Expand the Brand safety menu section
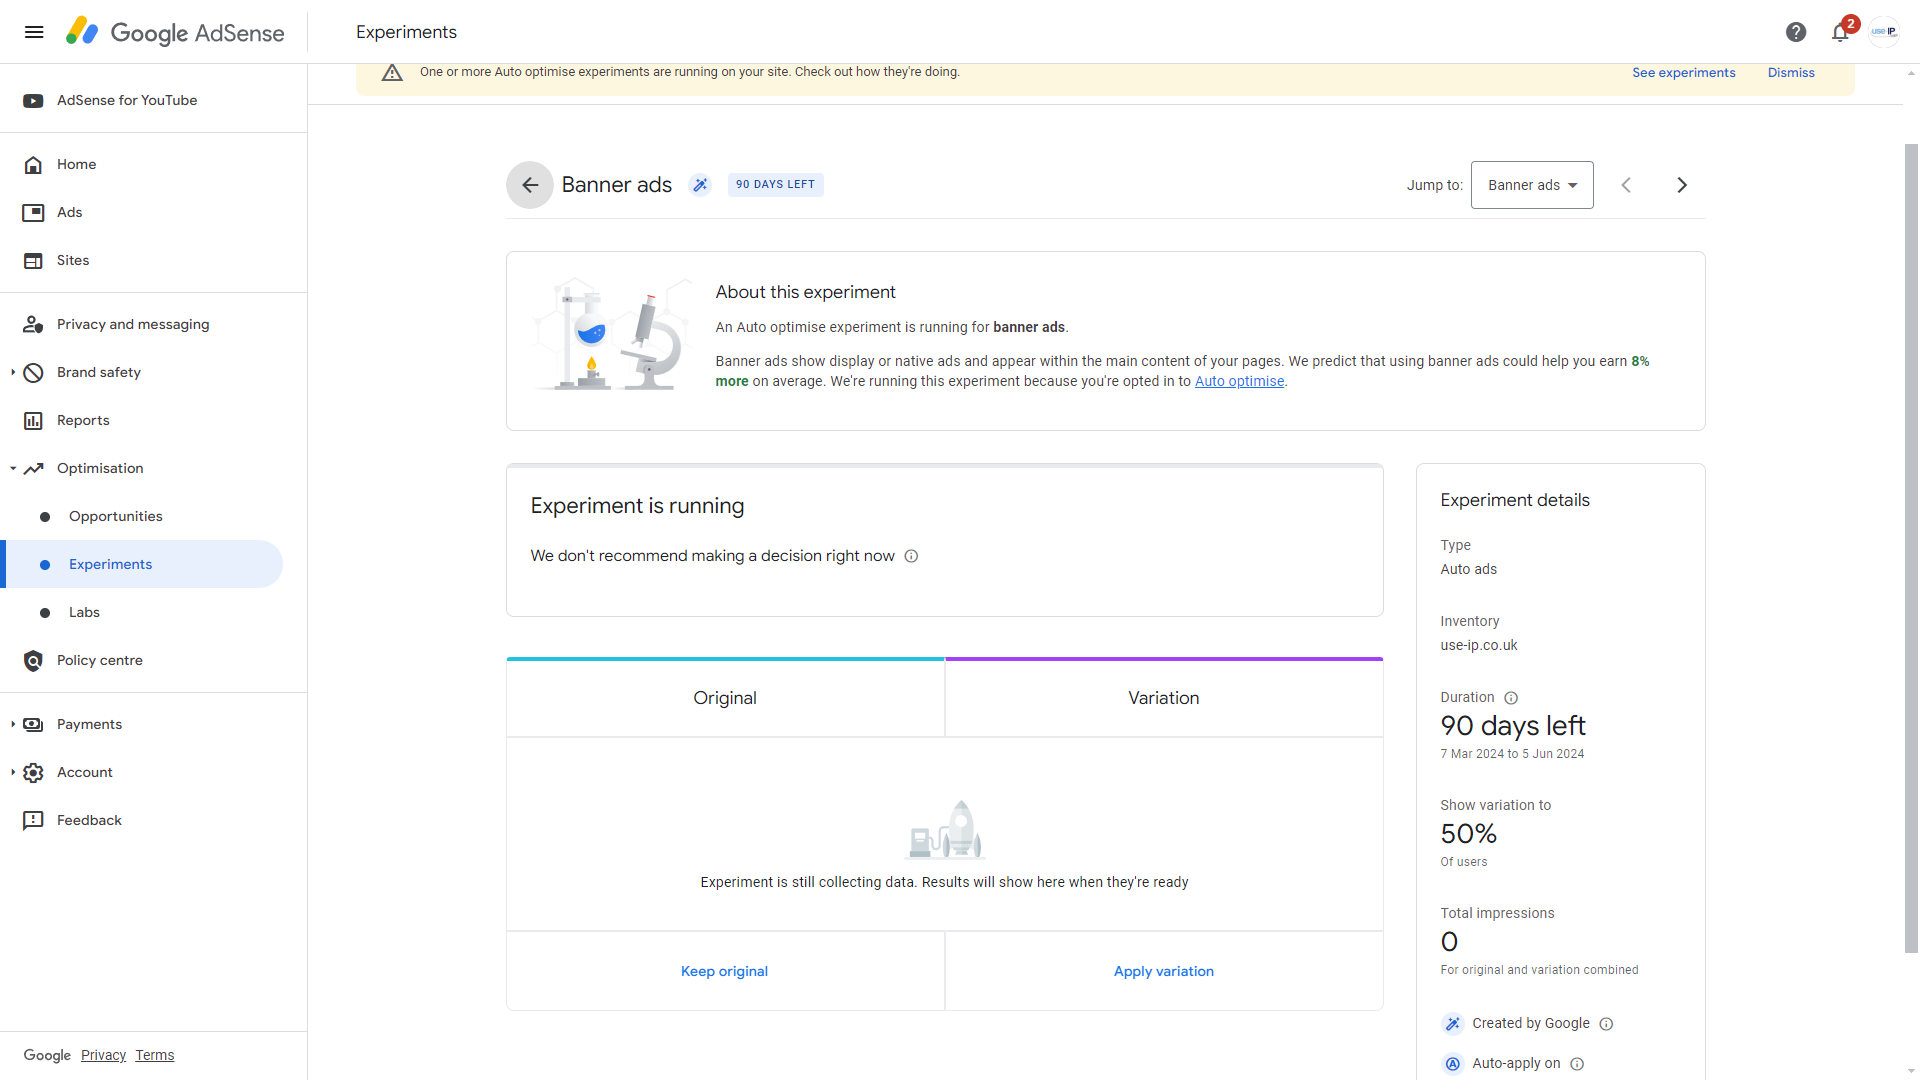 (x=13, y=372)
